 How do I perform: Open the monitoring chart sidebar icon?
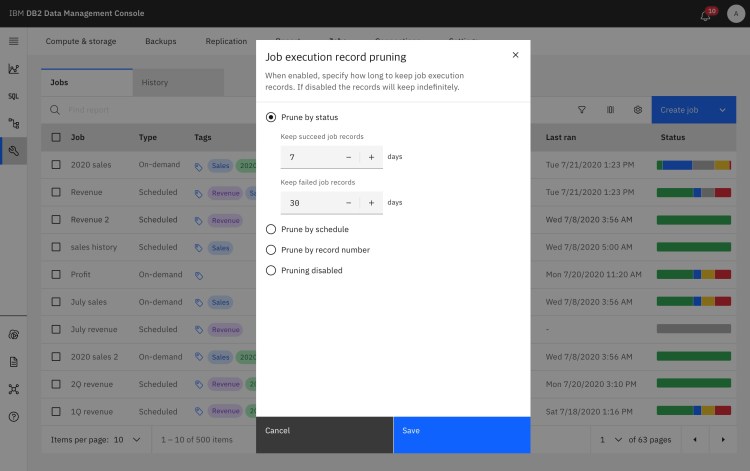14,69
